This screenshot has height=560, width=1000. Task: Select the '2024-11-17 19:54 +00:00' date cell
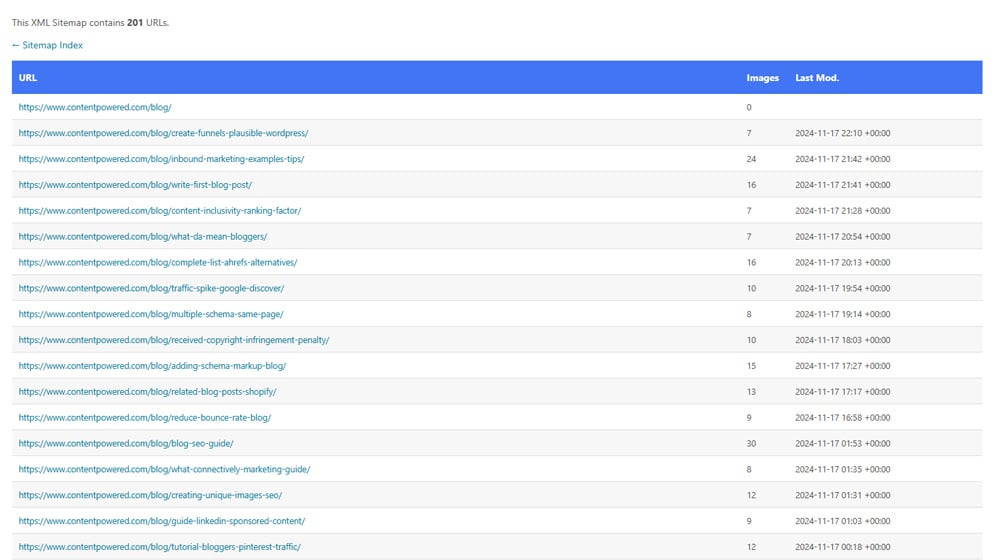pos(842,288)
